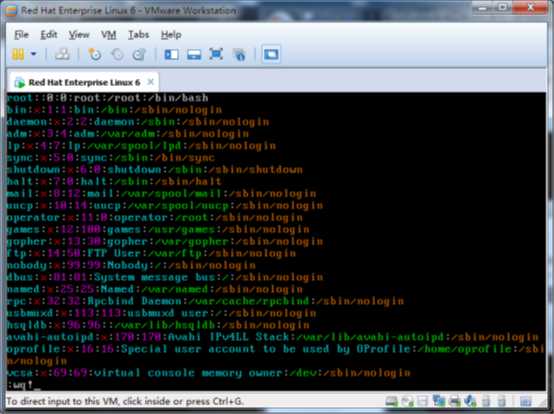This screenshot has height=414, width=554.
Task: Open the snapshot manager icon
Action: 139,54
